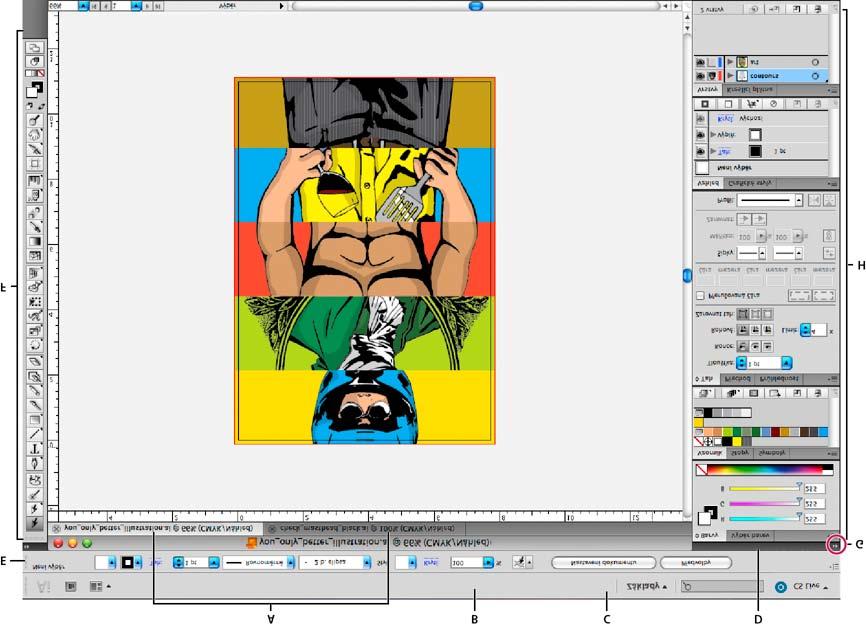Select the Blend tool
The height and width of the screenshot is (625, 866).
click(35, 212)
